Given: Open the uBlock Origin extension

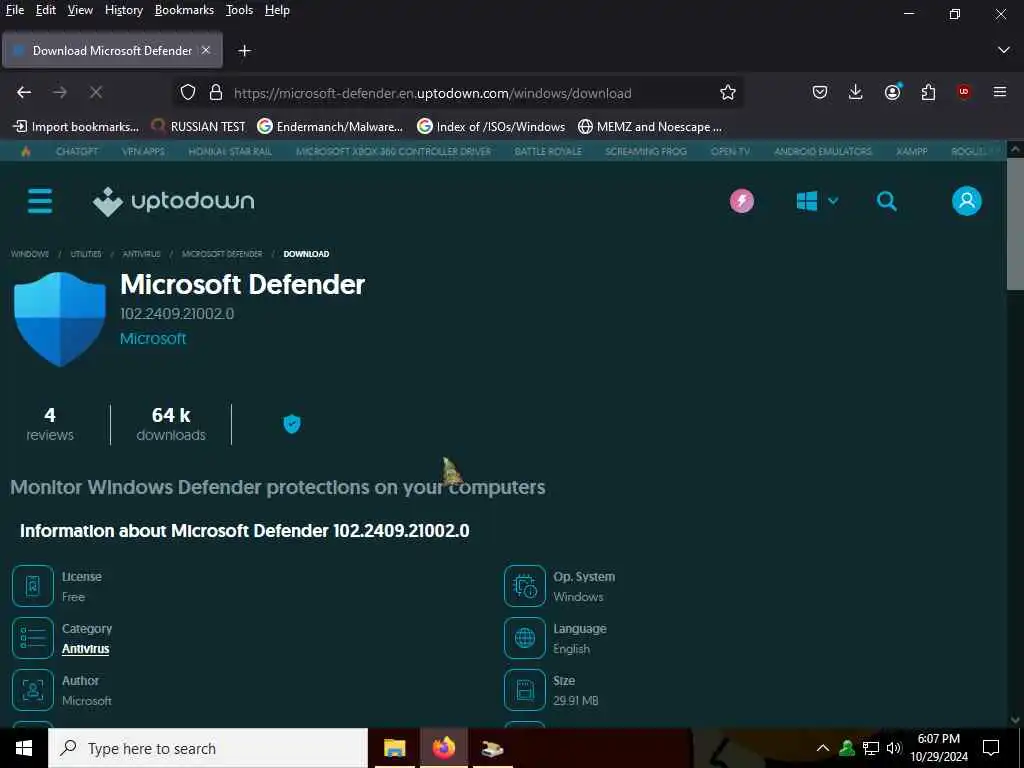Looking at the screenshot, I should (x=964, y=93).
